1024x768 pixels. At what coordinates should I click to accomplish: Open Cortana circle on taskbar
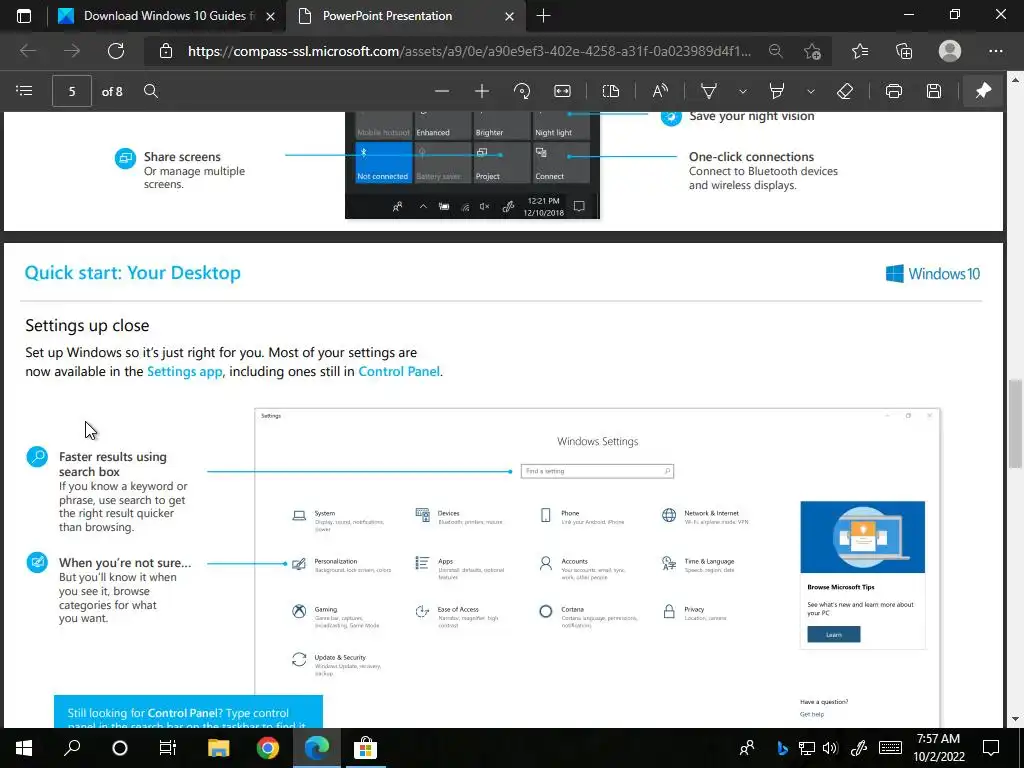pyautogui.click(x=120, y=748)
